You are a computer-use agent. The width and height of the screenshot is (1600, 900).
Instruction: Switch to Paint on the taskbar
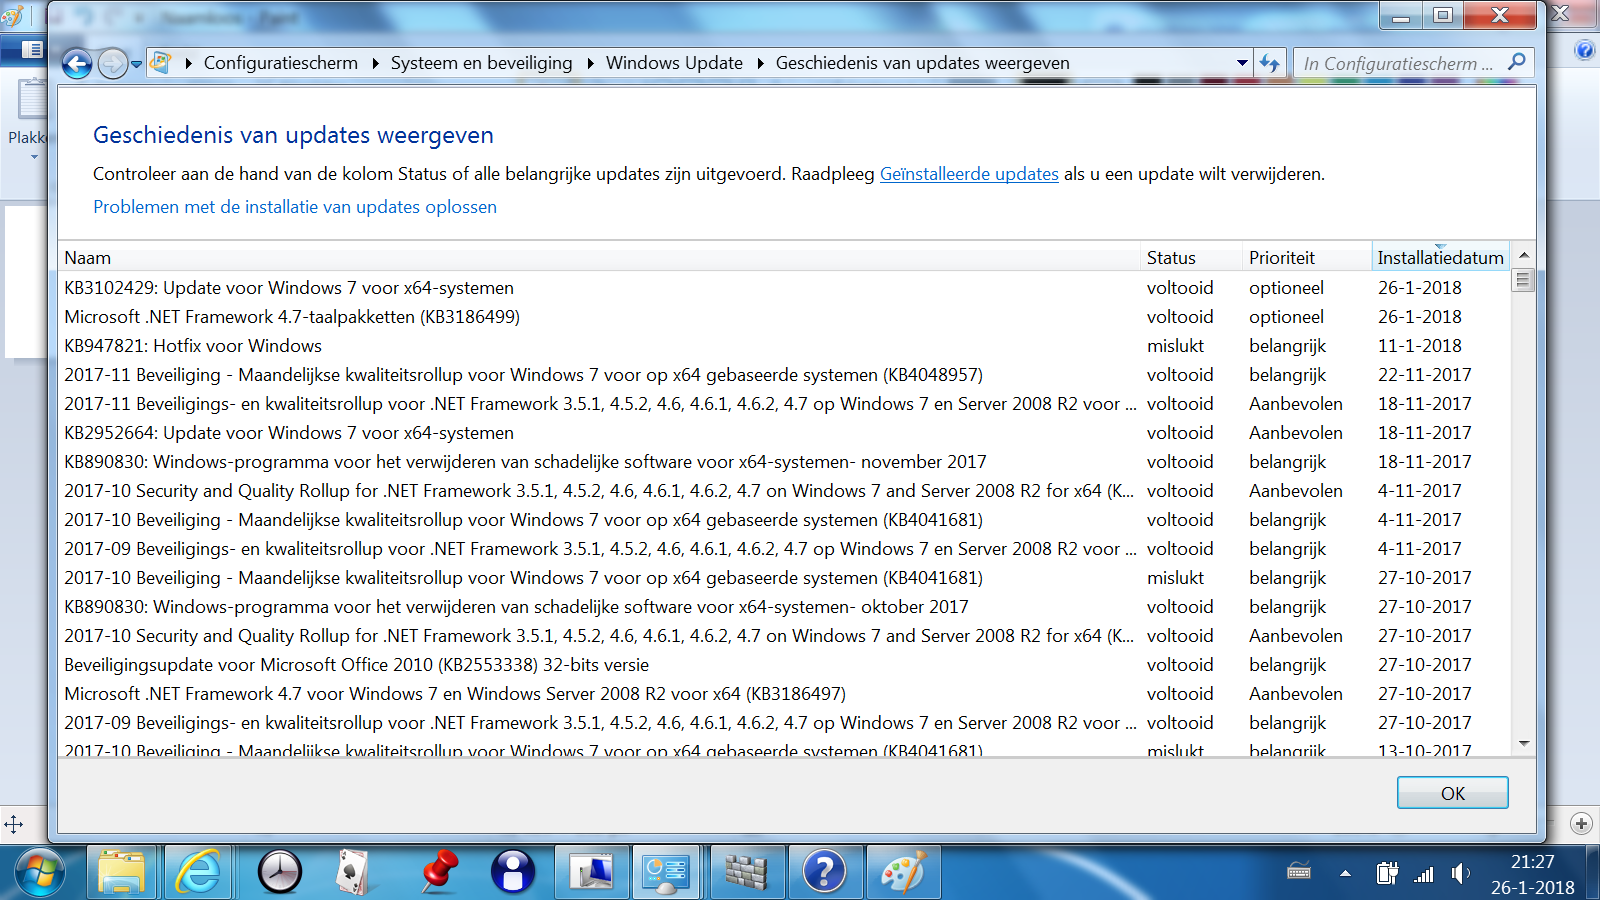tap(903, 873)
